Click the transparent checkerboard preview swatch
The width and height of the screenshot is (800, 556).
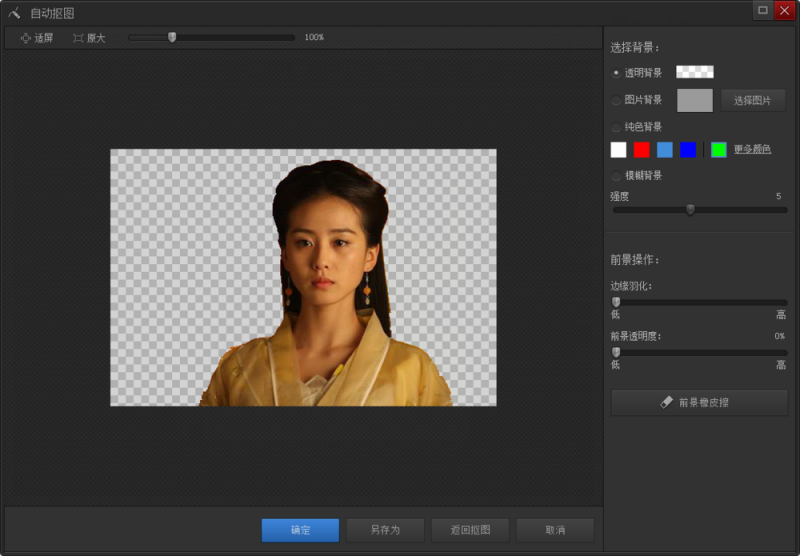click(694, 72)
